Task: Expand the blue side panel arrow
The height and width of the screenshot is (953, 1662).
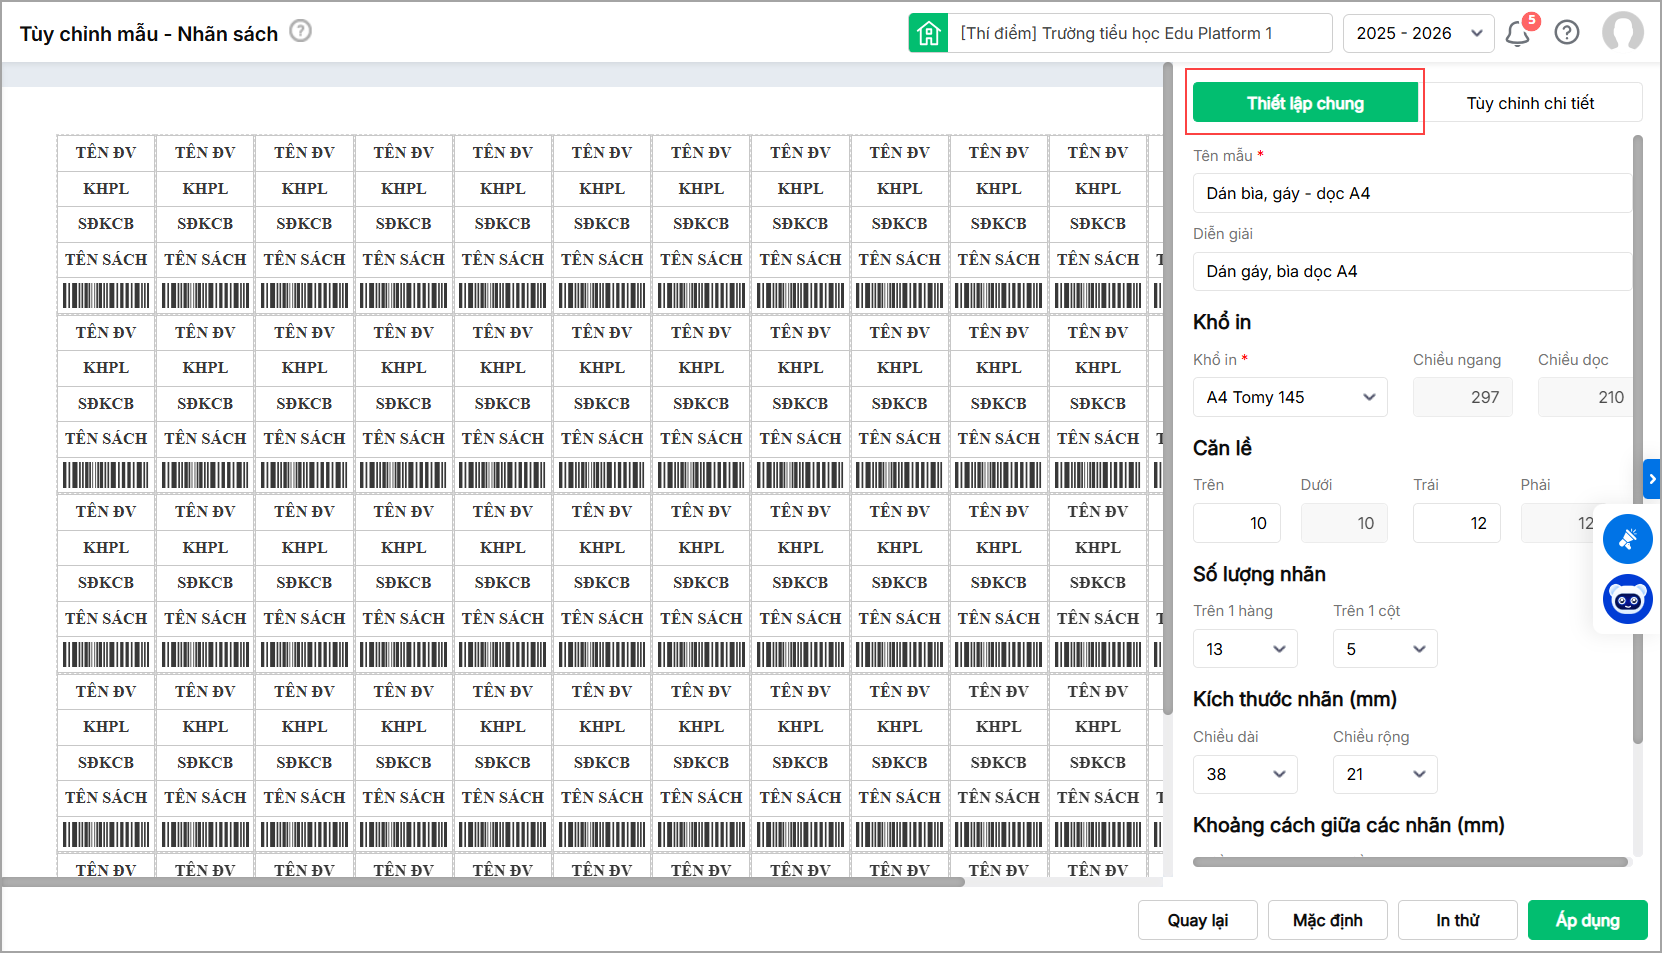Action: click(1652, 479)
